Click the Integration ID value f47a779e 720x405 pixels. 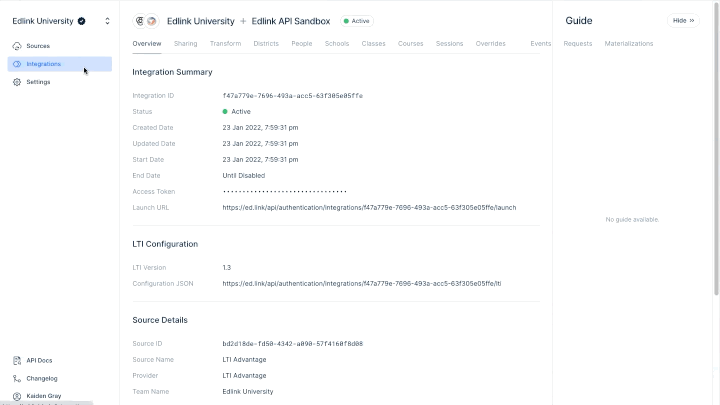click(x=292, y=96)
